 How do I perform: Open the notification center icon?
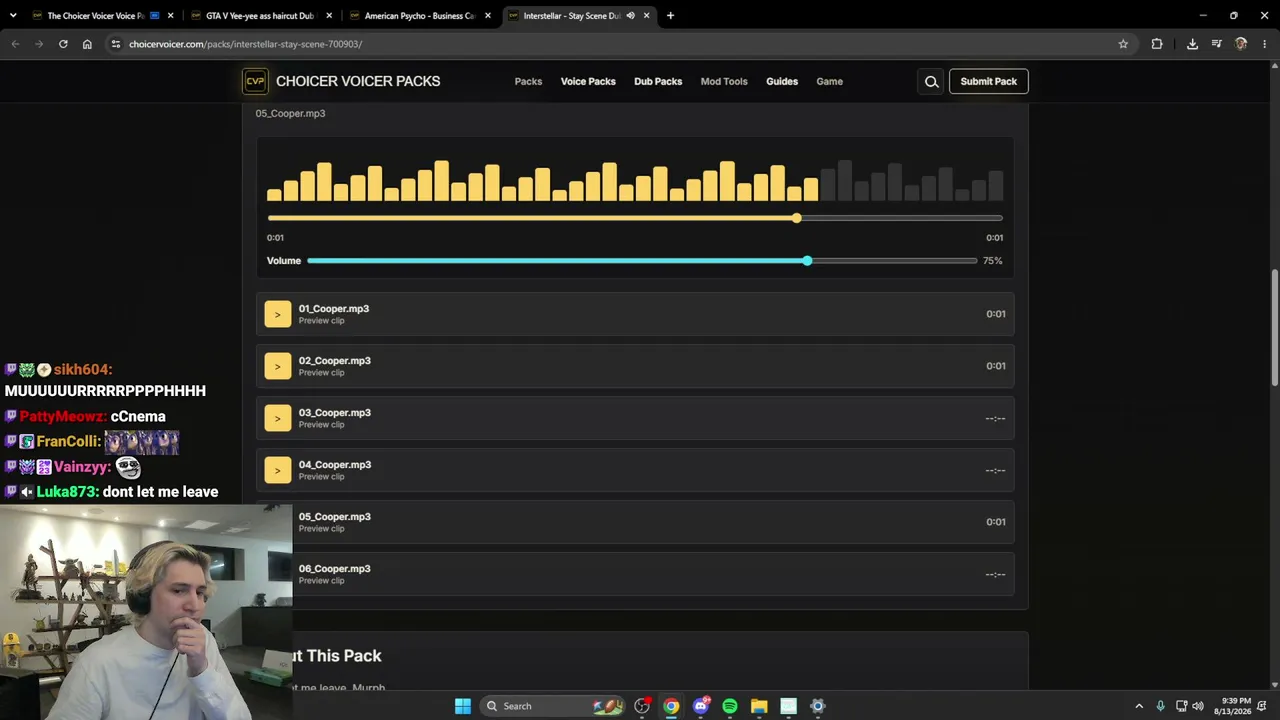click(x=1262, y=706)
